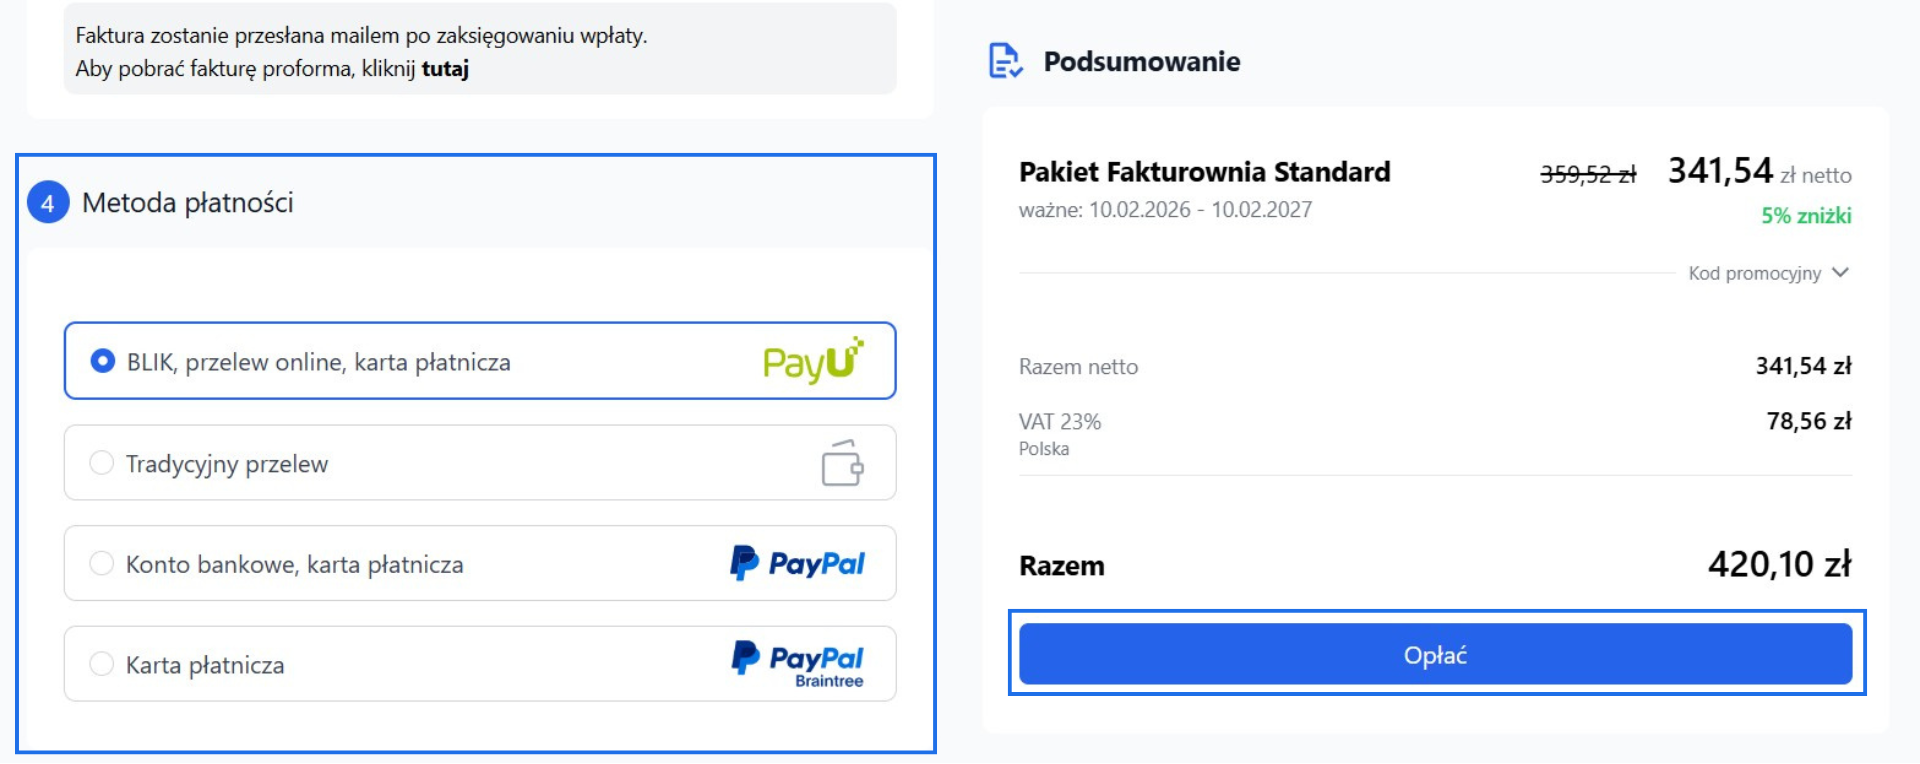
Task: Click the step 4 numbered circle badge
Action: (46, 203)
